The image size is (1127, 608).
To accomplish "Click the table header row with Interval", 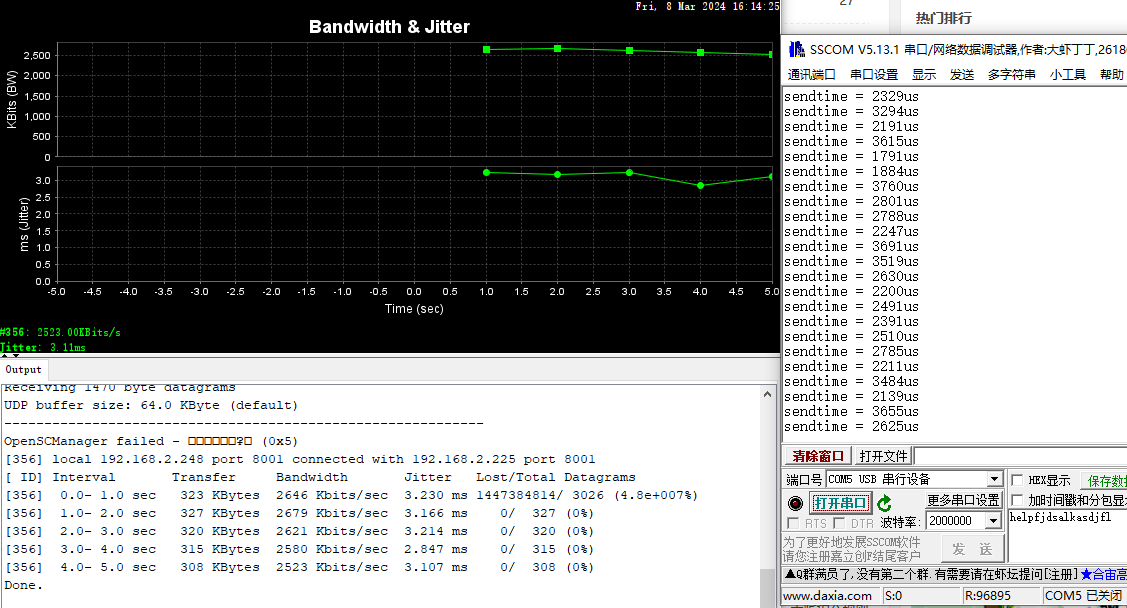I will point(320,477).
